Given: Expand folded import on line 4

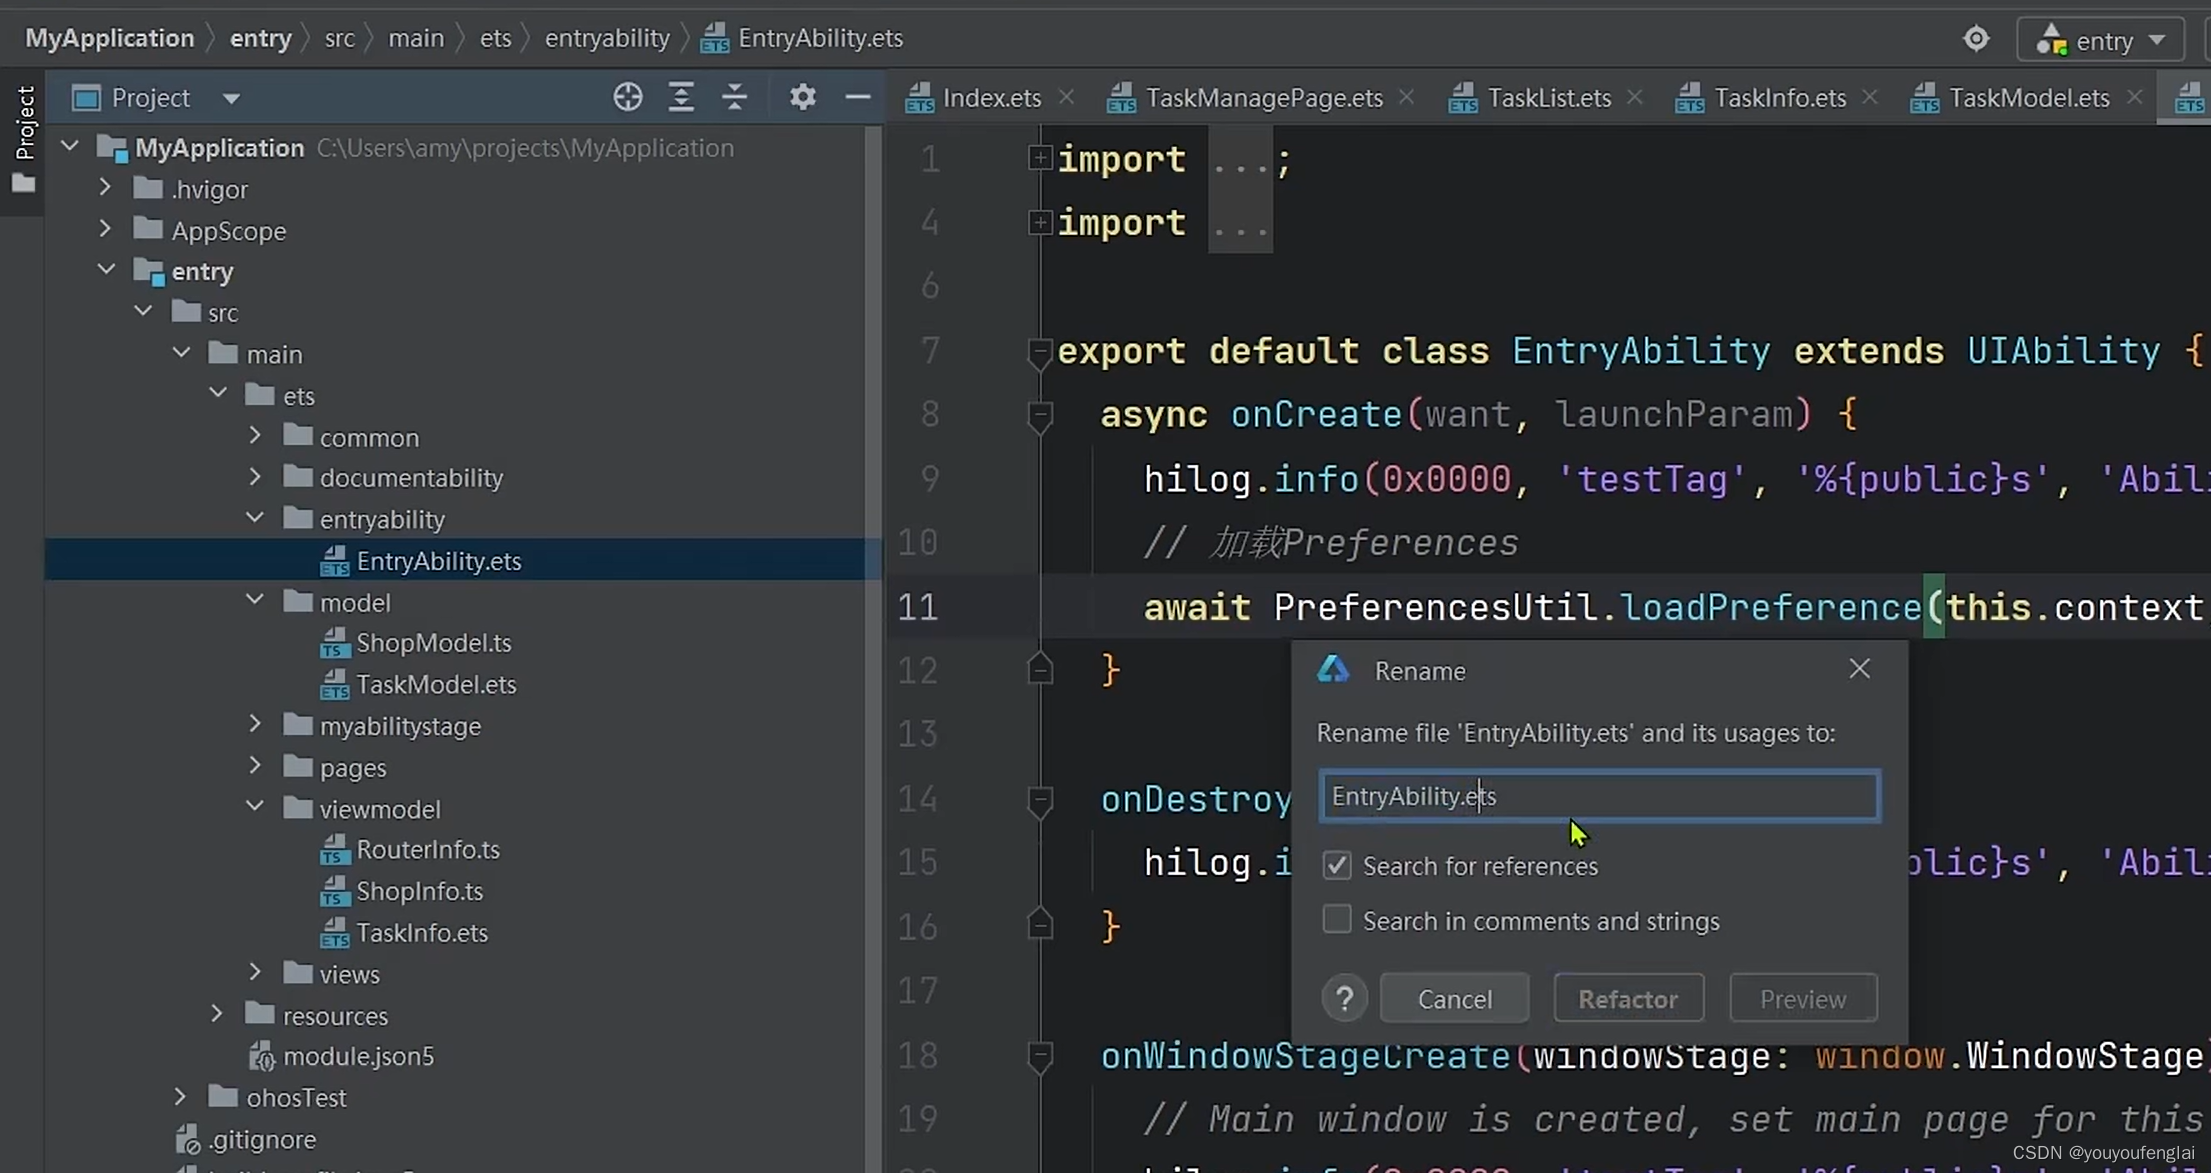Looking at the screenshot, I should pyautogui.click(x=1040, y=222).
